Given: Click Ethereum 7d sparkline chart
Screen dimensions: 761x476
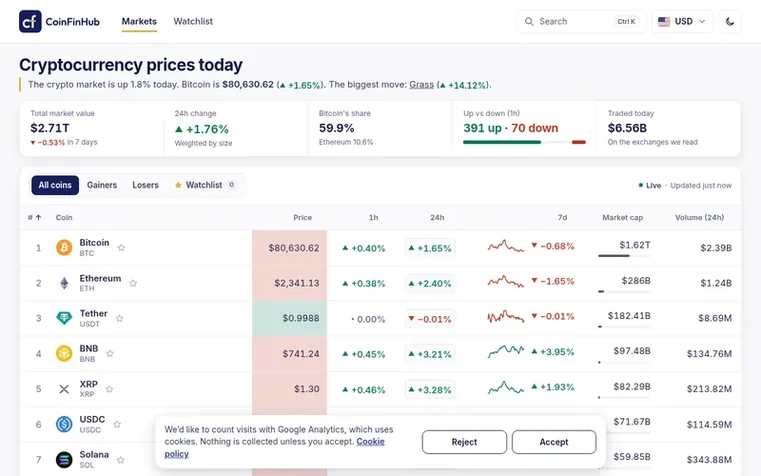Looking at the screenshot, I should [x=506, y=281].
